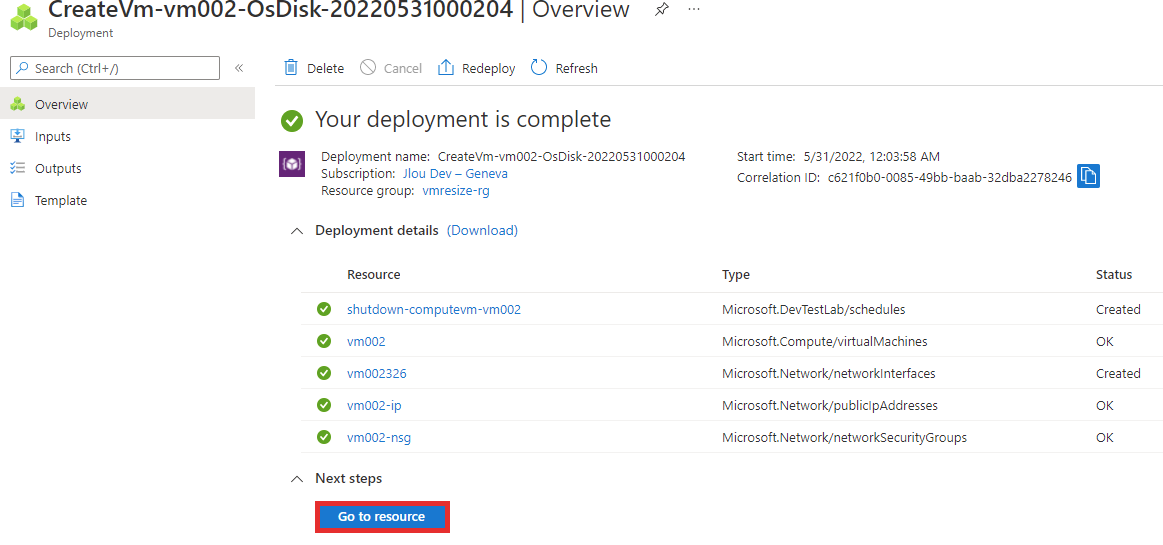Screen dimensions: 1163x545
Task: Click Created status for shutdown-computevm-vm002
Action: click(x=1118, y=309)
